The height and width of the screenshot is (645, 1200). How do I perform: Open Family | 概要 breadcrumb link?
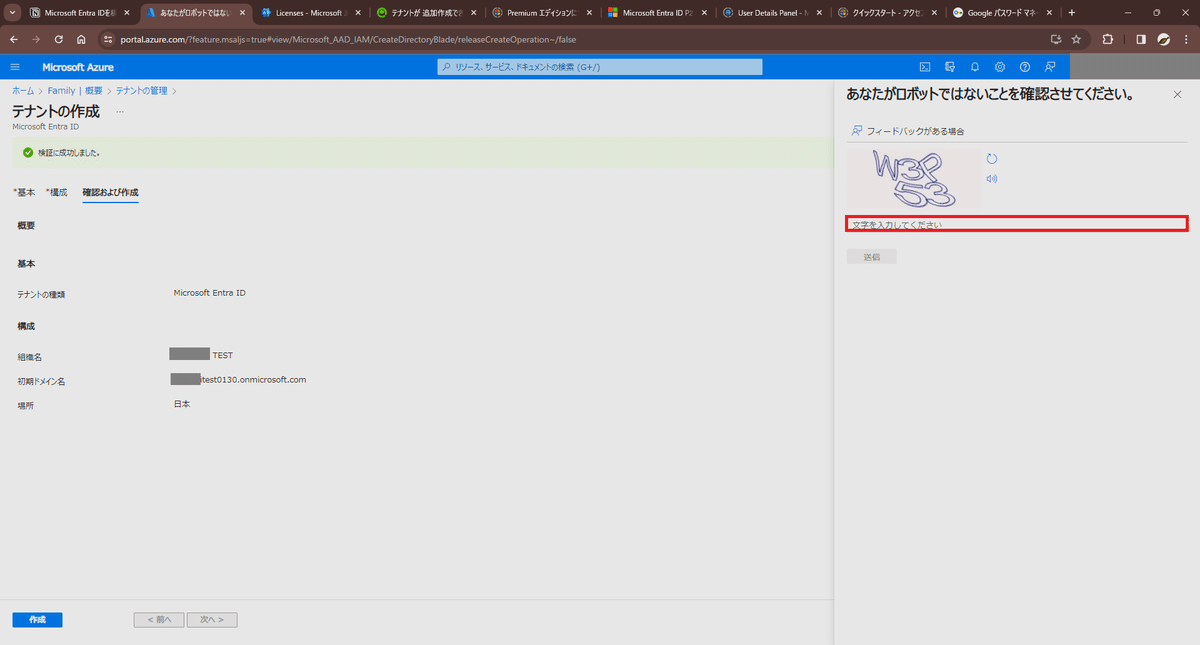[x=75, y=90]
